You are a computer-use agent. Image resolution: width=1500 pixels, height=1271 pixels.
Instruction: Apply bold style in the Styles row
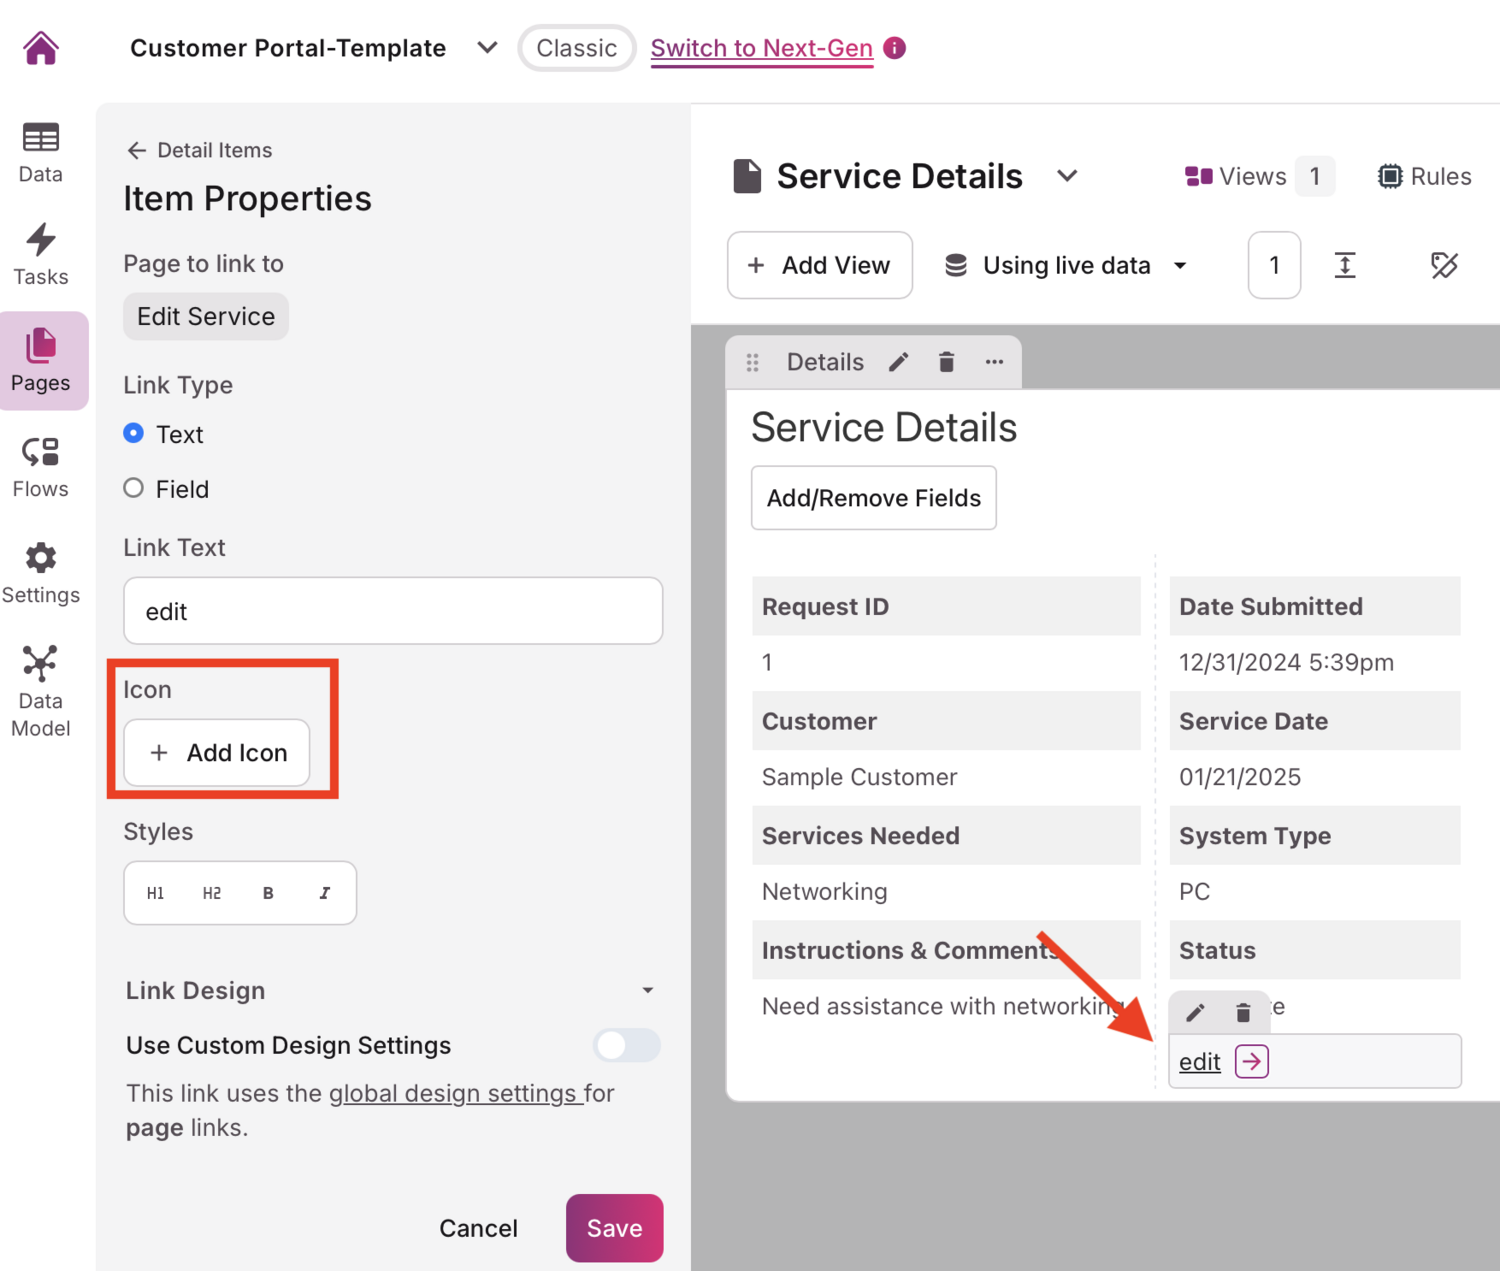pyautogui.click(x=267, y=892)
